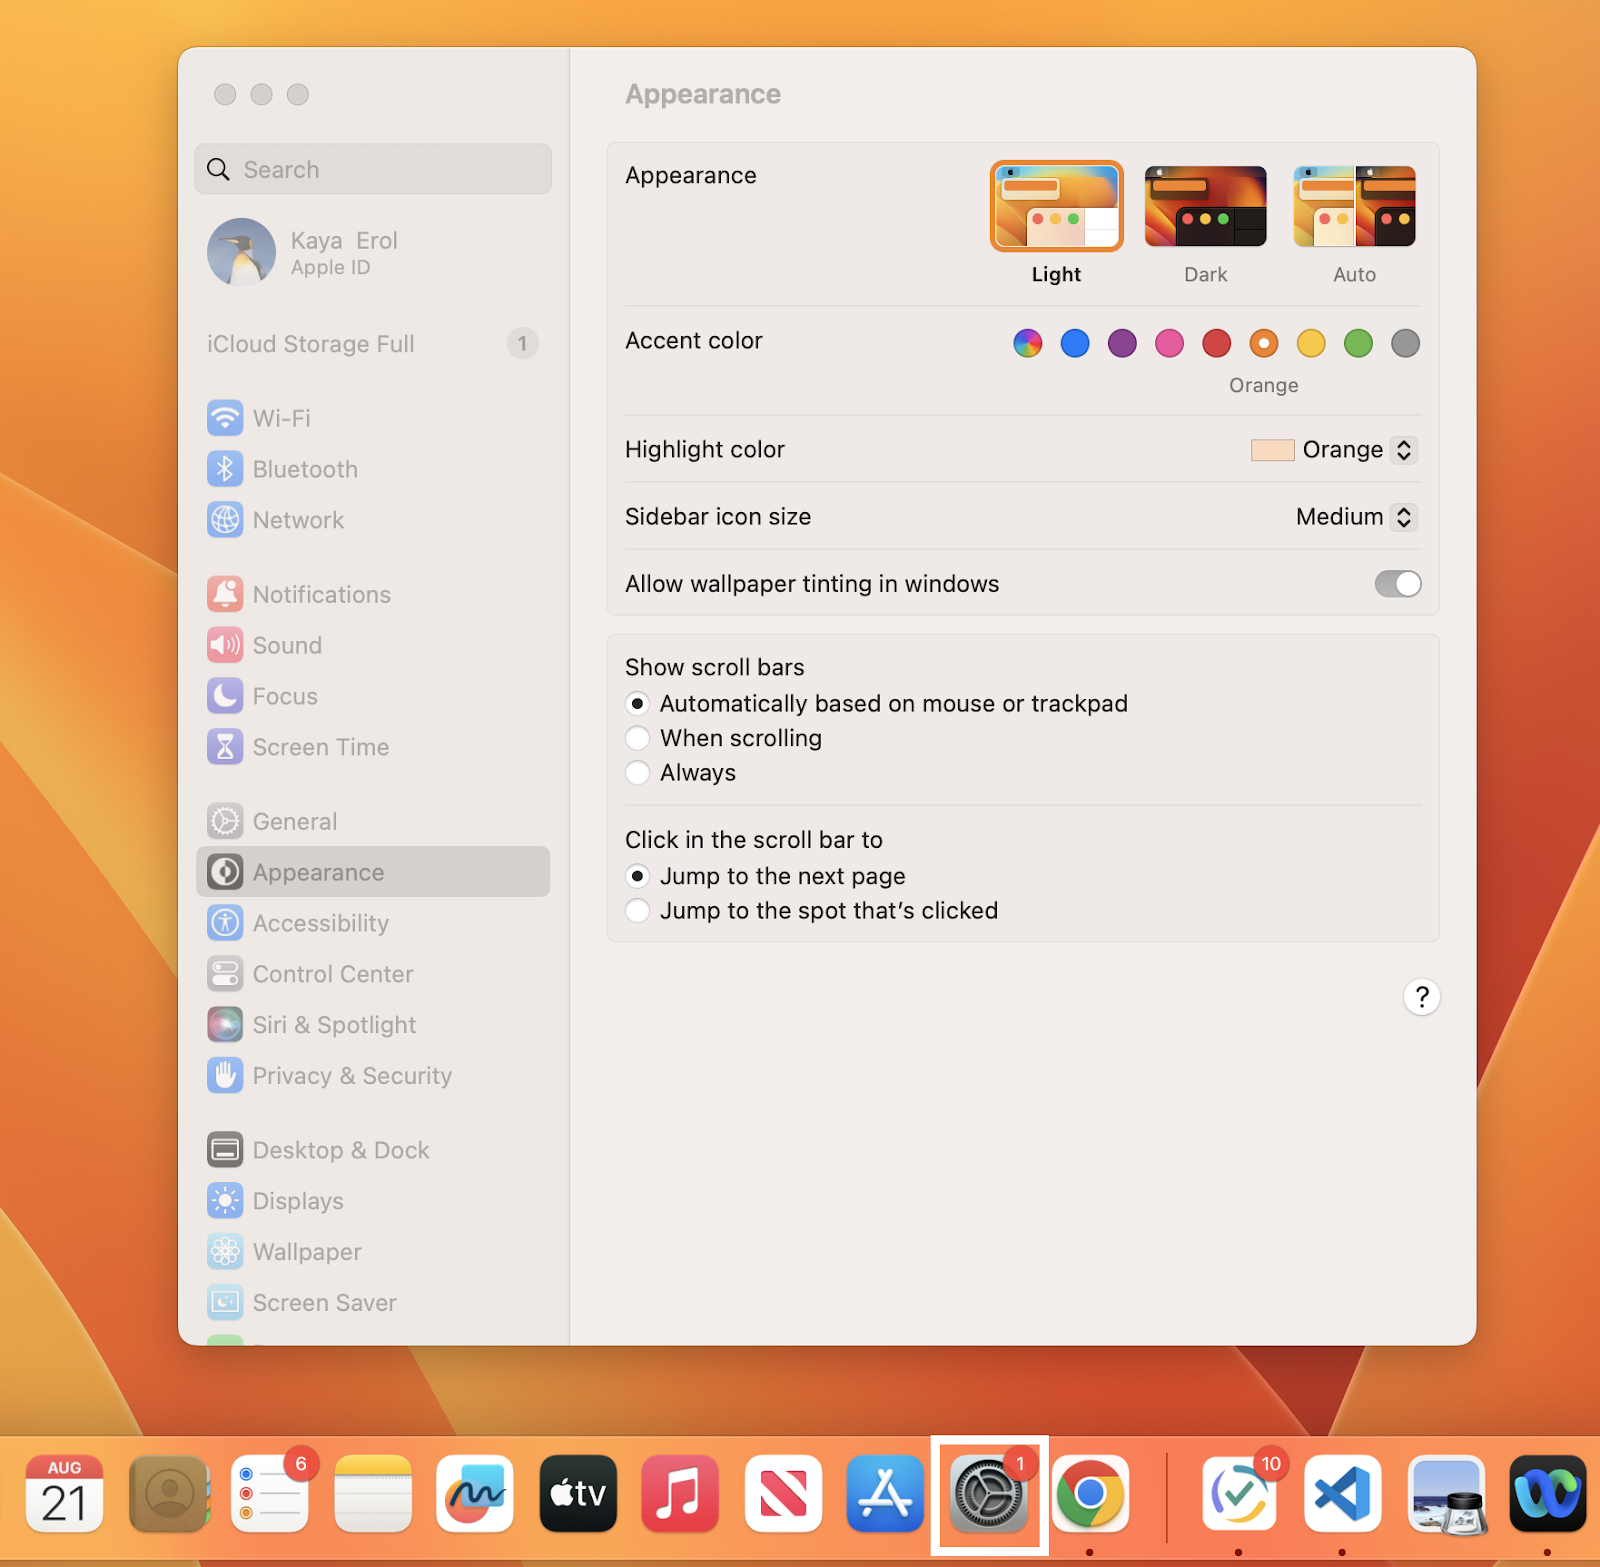Open Screen Time hourglass icon
1600x1567 pixels.
[225, 747]
